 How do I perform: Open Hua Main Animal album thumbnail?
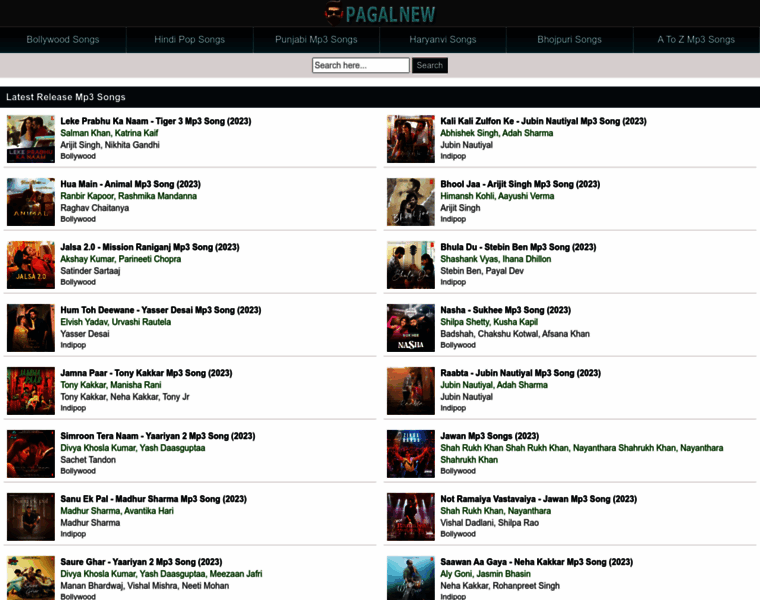pos(31,202)
